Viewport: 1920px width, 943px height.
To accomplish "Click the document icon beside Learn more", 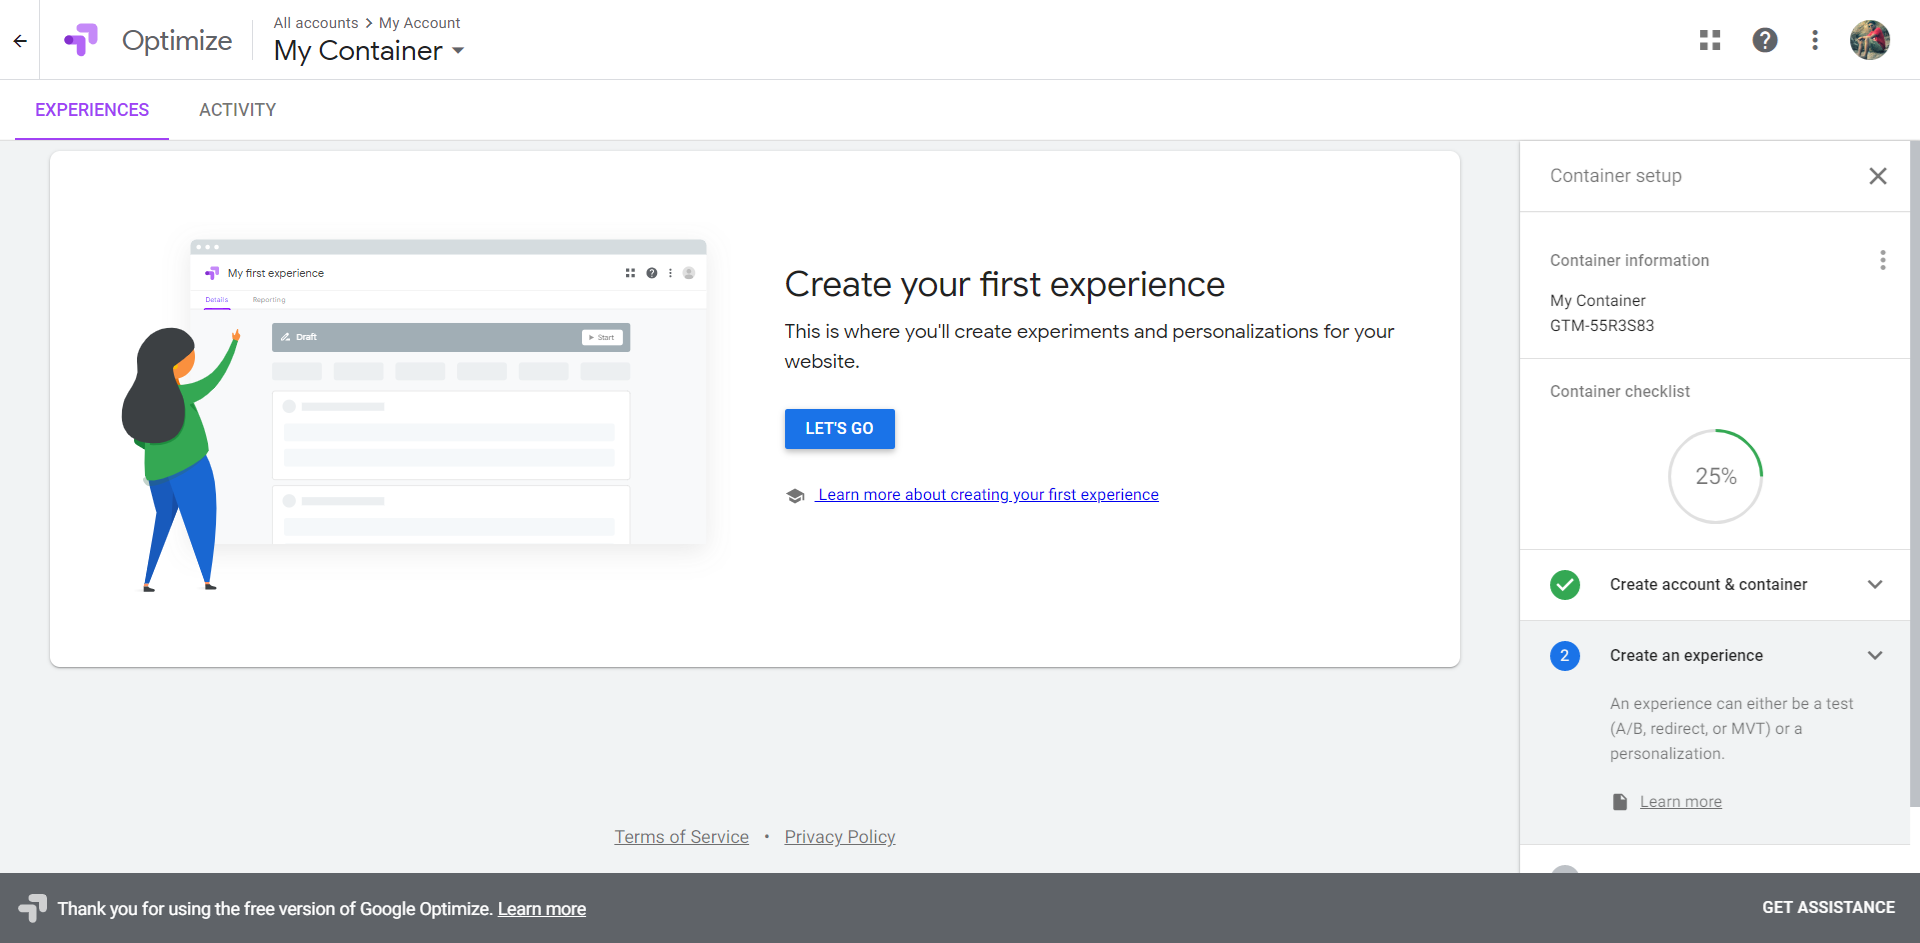I will click(x=1620, y=802).
